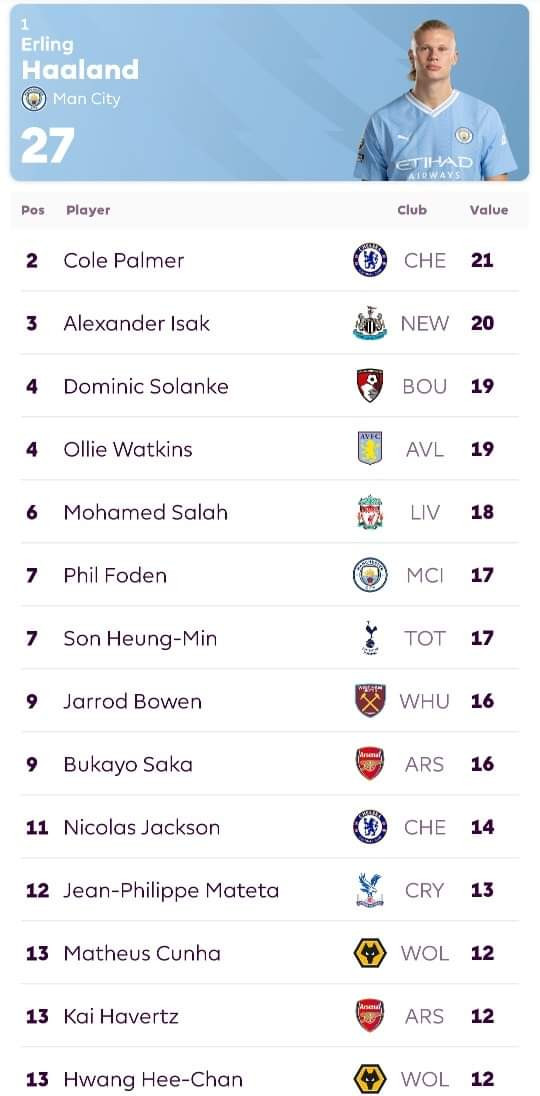Click the Haaland name in top banner
The width and height of the screenshot is (540, 1096).
point(80,68)
